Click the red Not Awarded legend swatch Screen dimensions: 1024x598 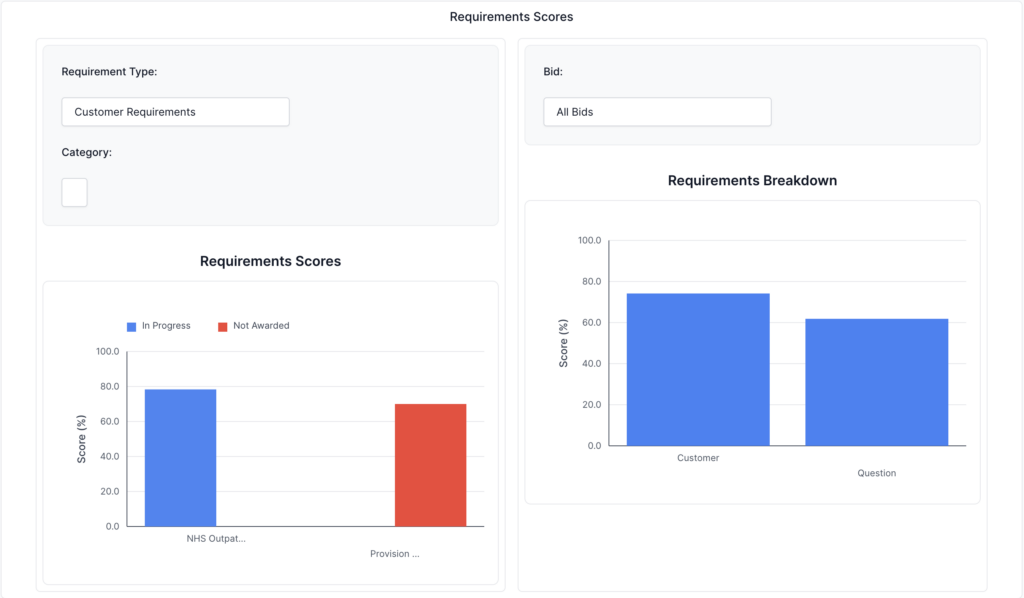223,326
